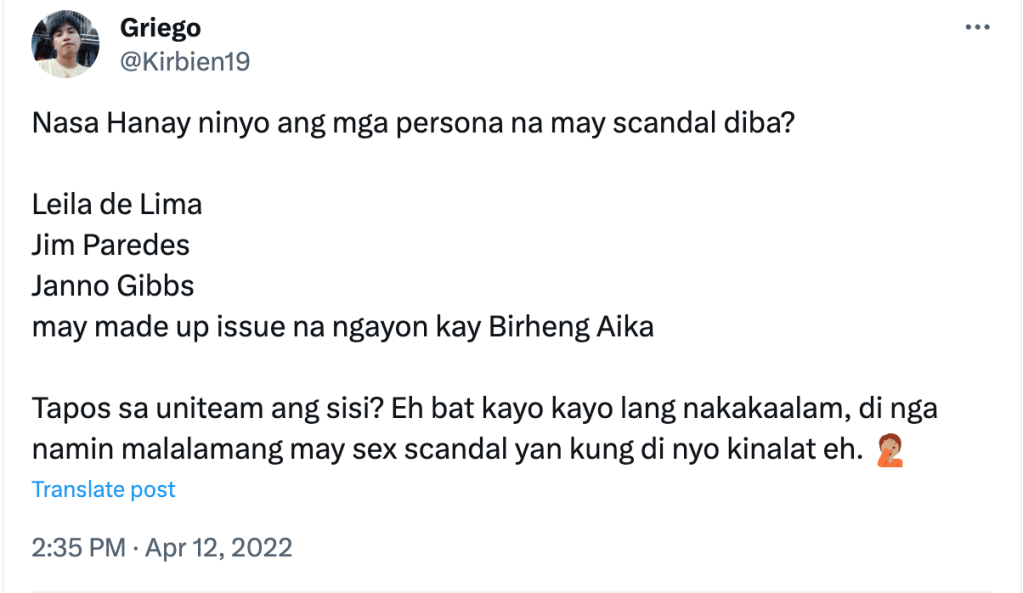Click the facepalm emoji in the tweet
Viewport: 1023px width, 593px height.
pyautogui.click(x=888, y=451)
